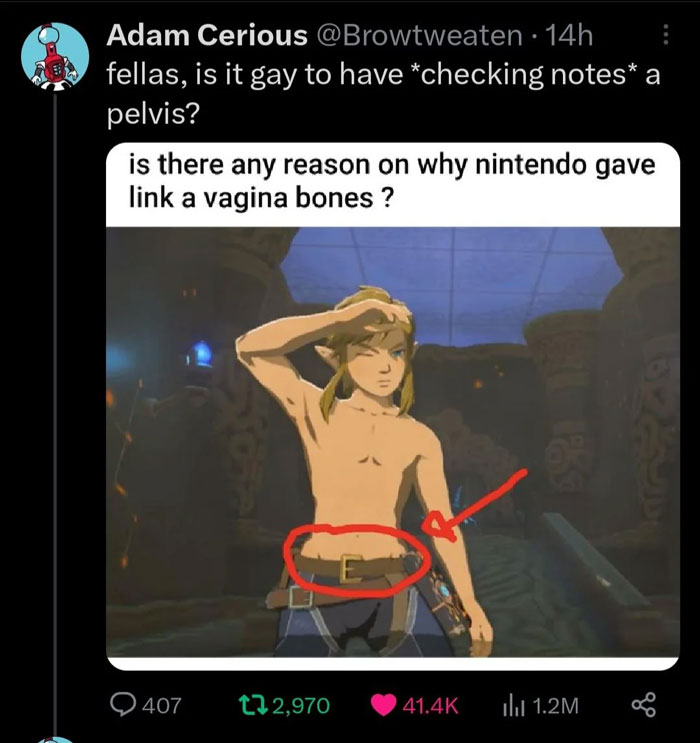This screenshot has height=743, width=700.
Task: Tap the share icon on the post
Action: click(644, 705)
